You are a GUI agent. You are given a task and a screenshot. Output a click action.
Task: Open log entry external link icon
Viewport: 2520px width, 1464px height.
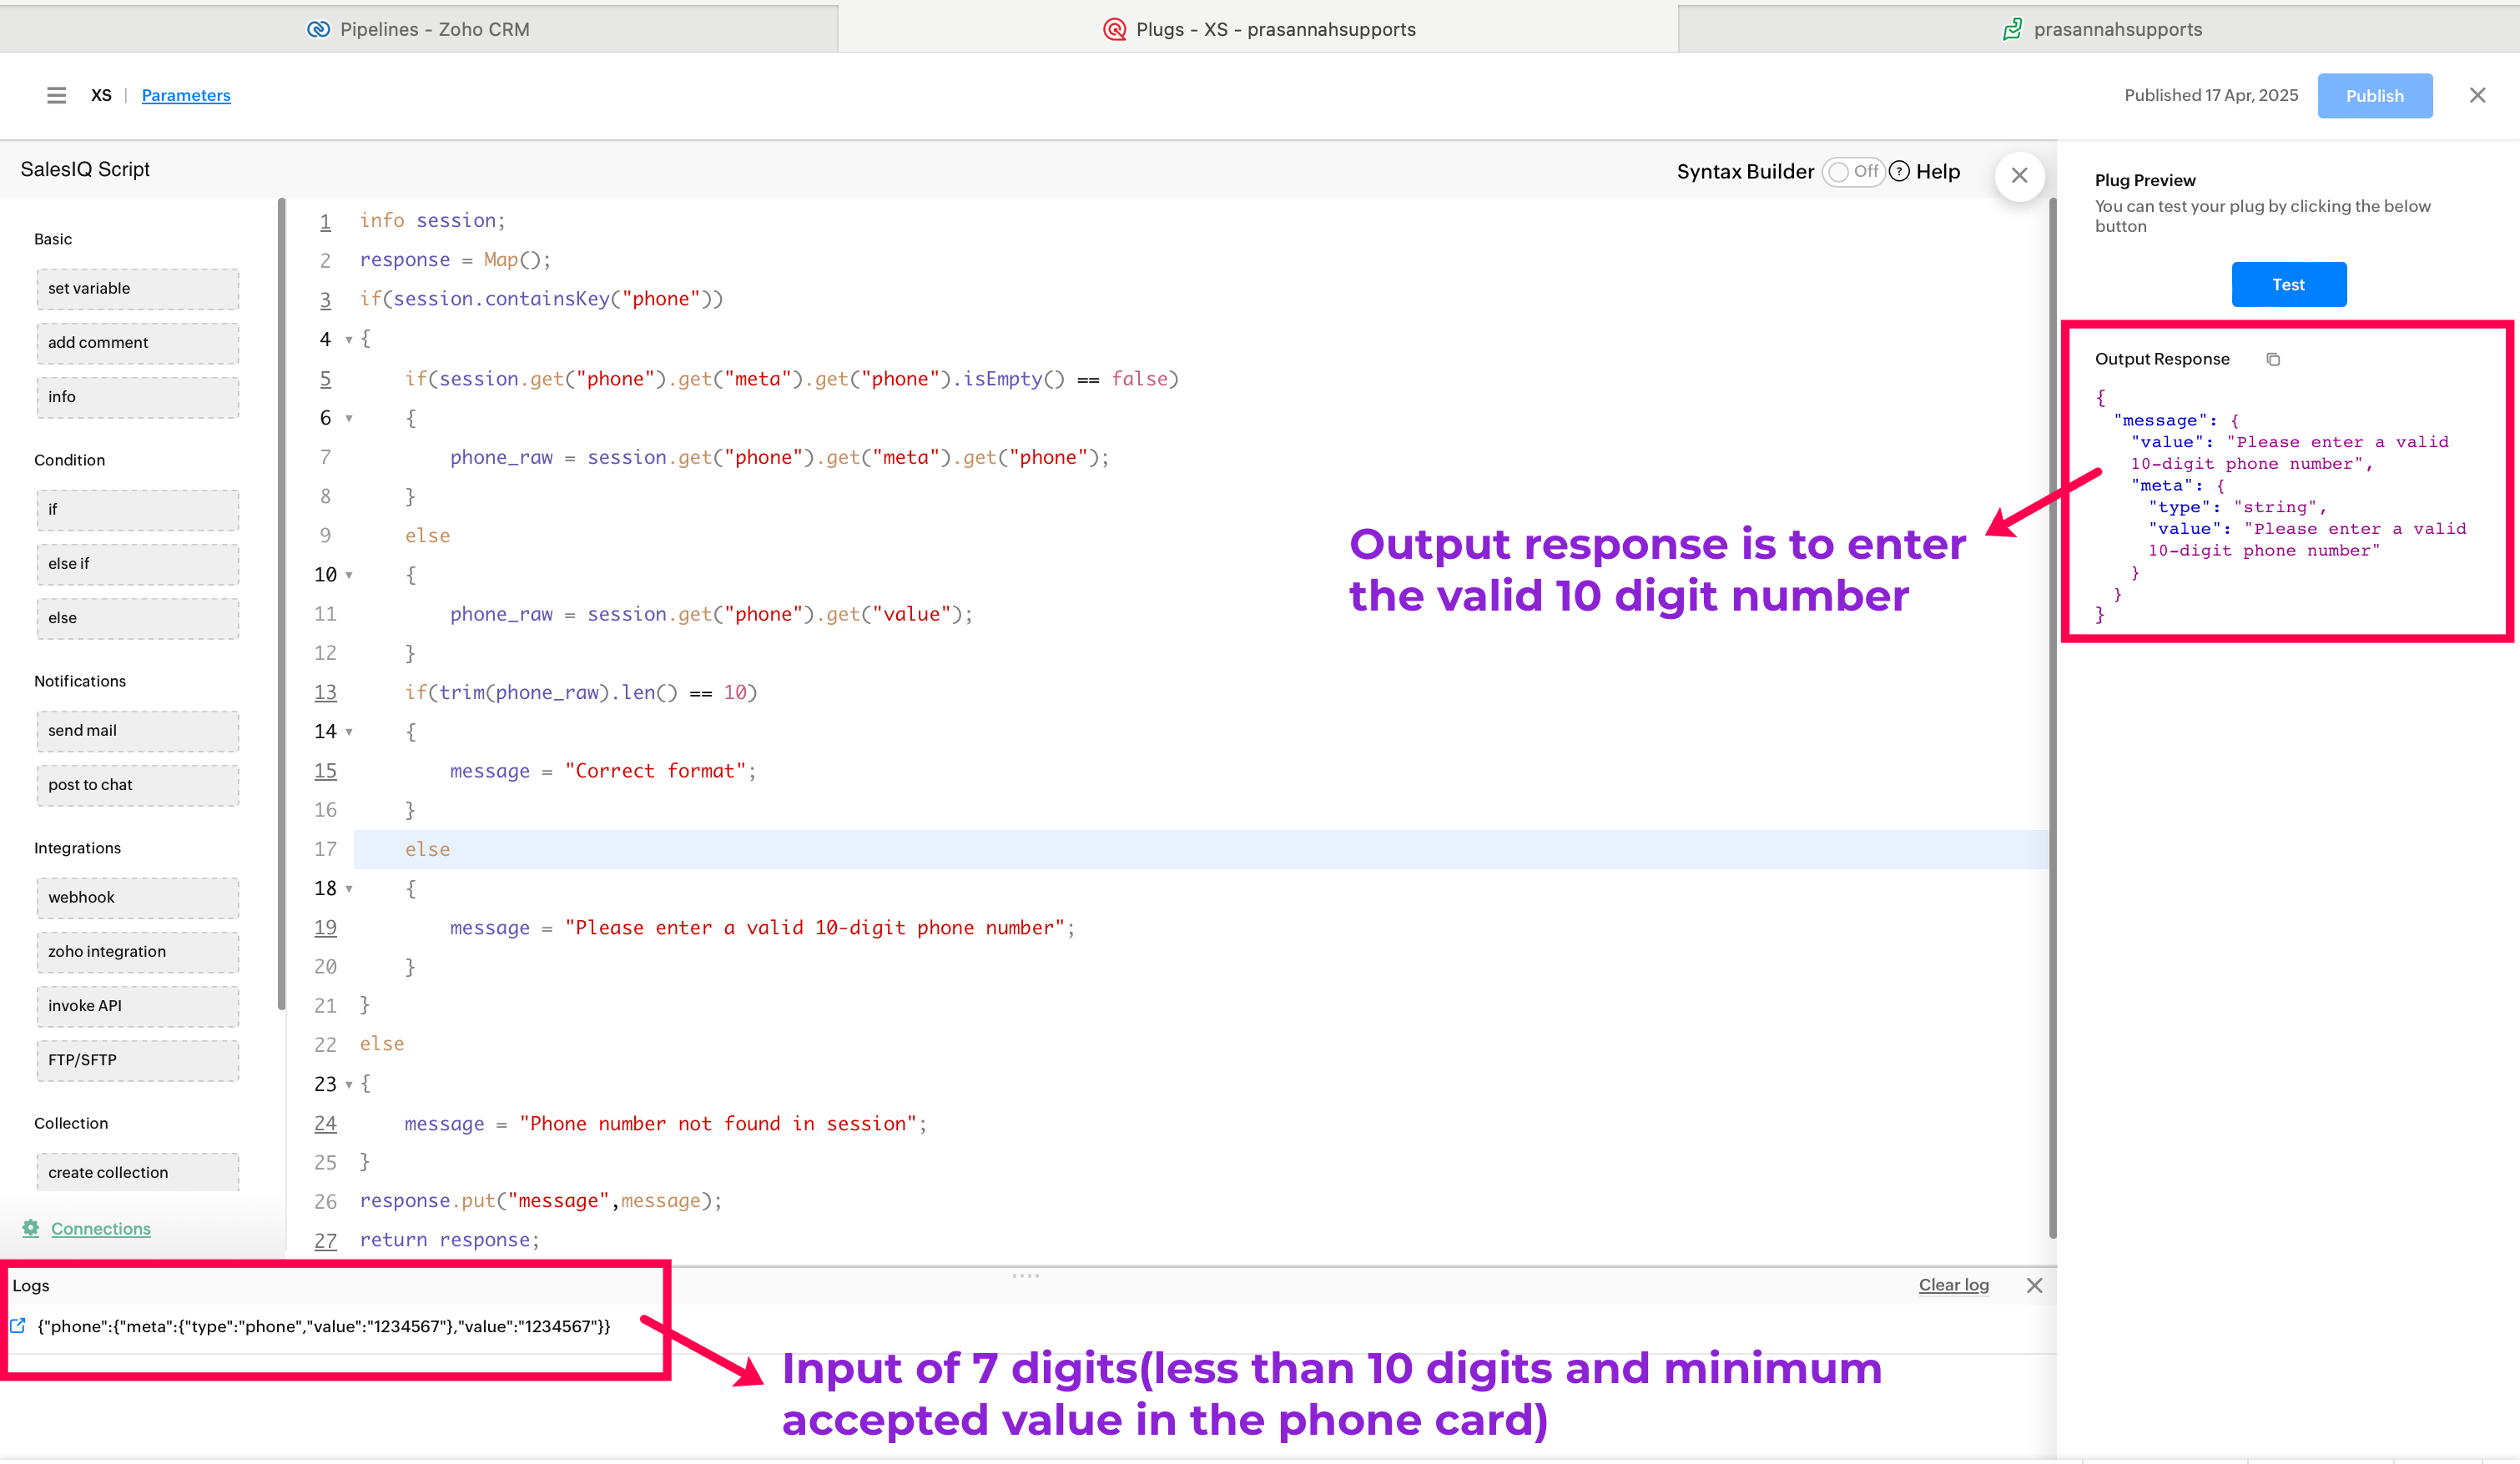point(18,1326)
